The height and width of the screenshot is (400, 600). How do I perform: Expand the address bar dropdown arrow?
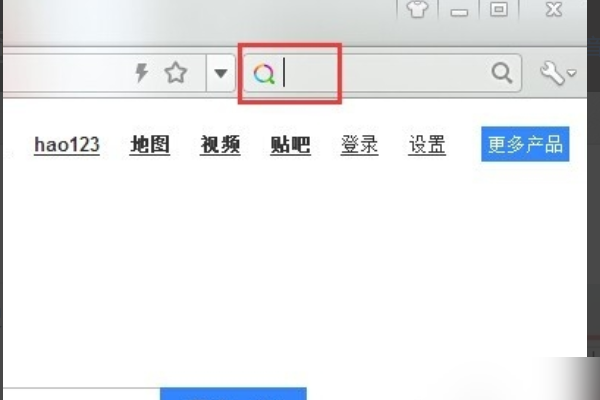point(221,73)
